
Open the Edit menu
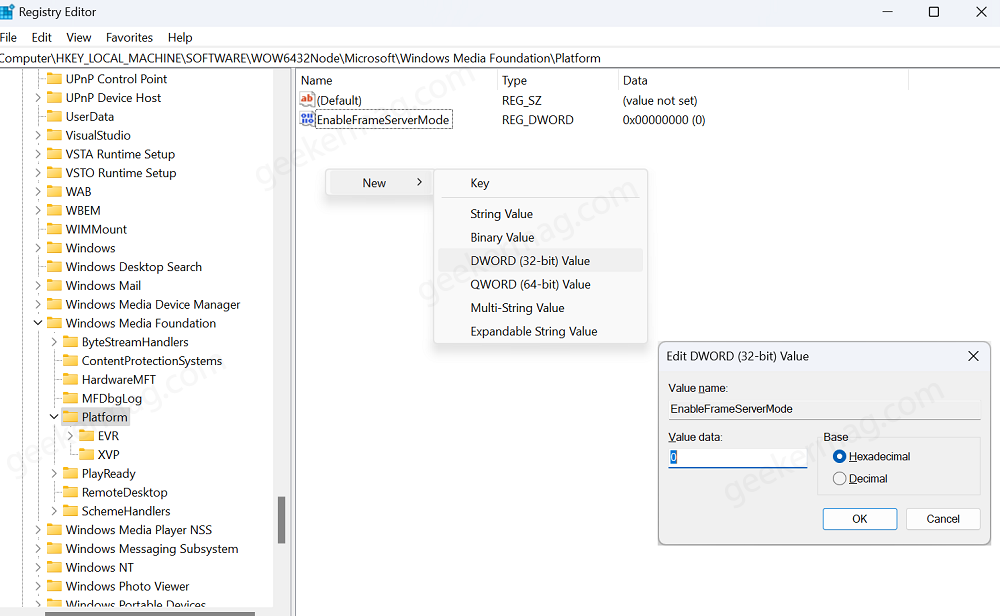pos(41,37)
